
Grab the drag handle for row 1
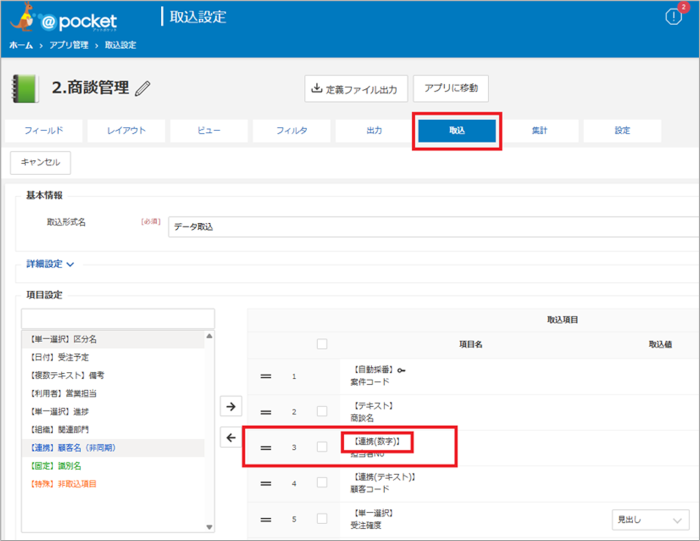(267, 376)
